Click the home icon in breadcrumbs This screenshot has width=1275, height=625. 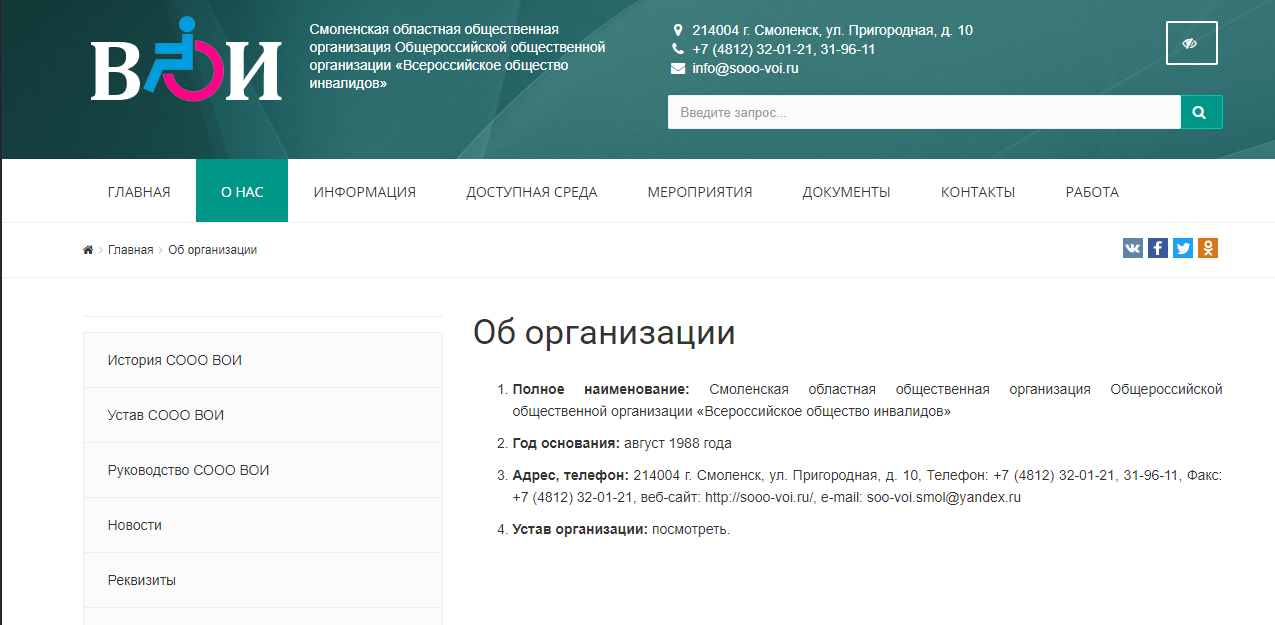pos(88,250)
